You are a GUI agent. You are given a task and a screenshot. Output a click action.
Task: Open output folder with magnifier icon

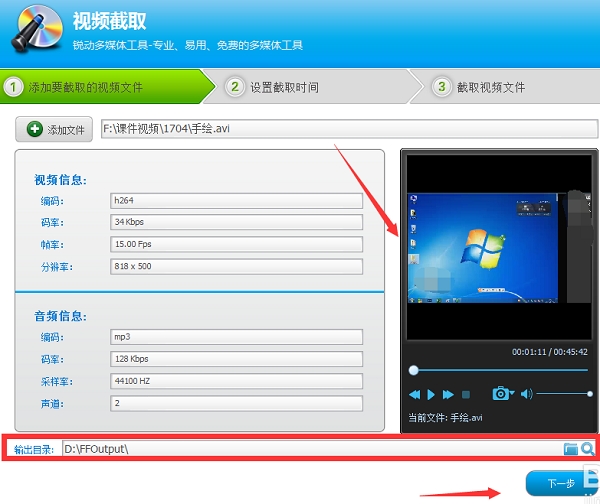click(587, 449)
